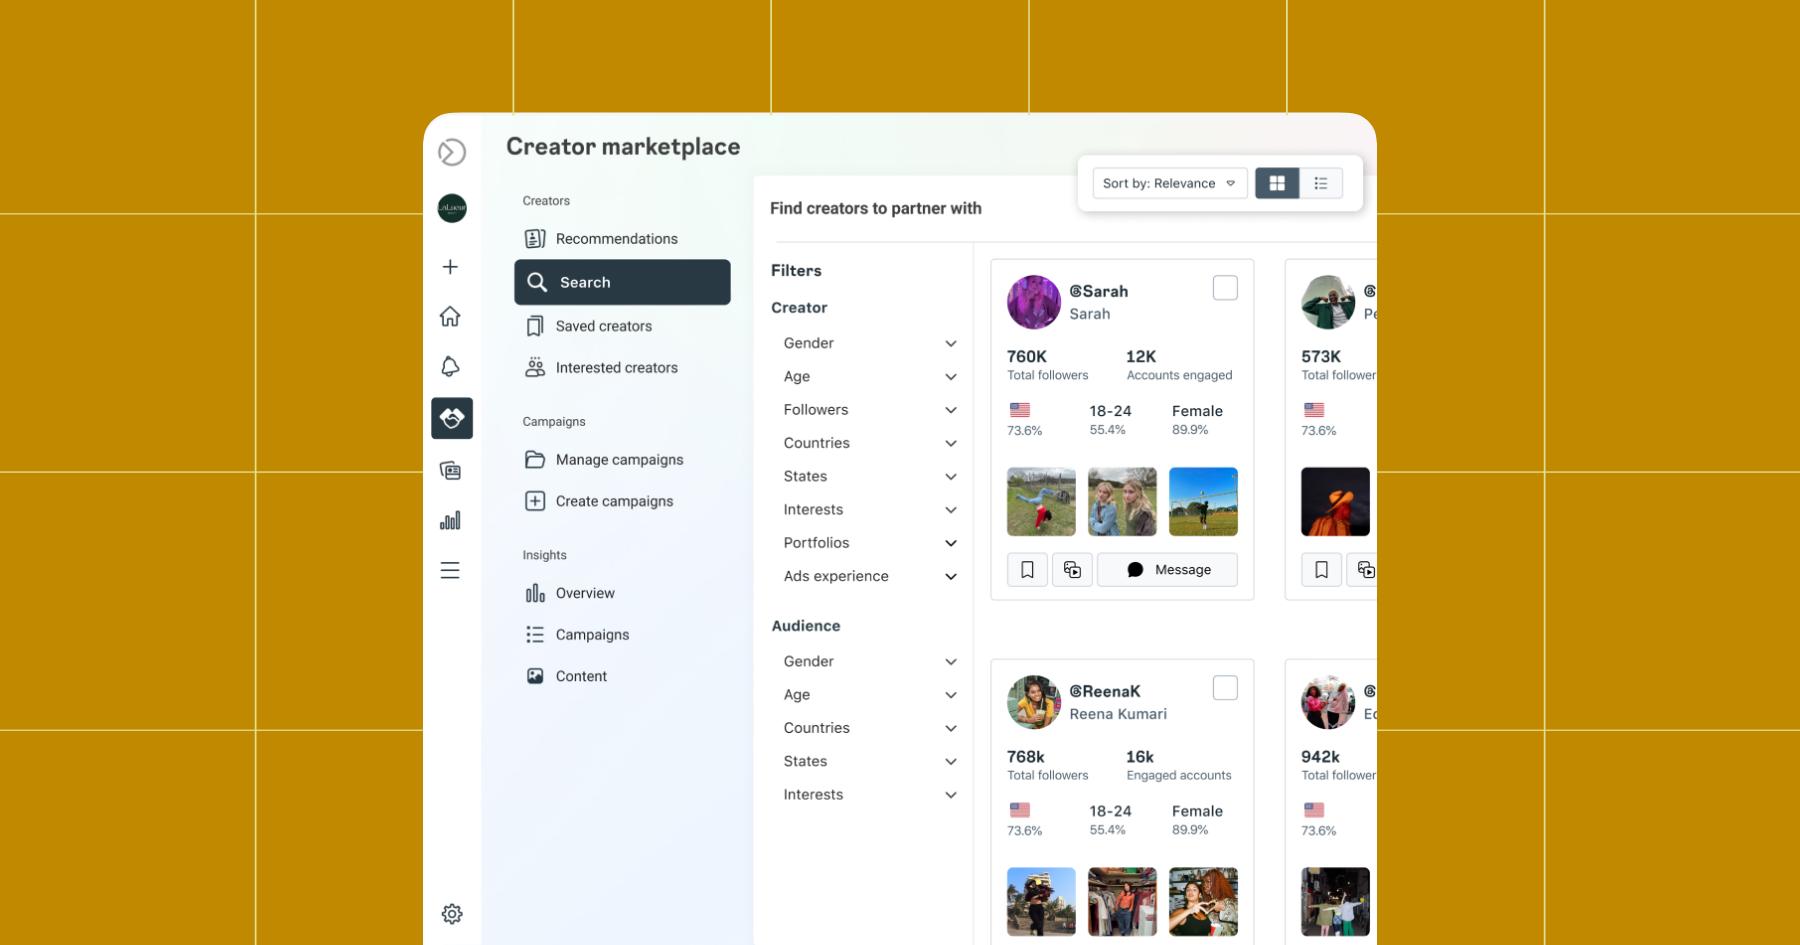Viewport: 1800px width, 945px height.
Task: Switch to grid view layout
Action: tap(1277, 183)
